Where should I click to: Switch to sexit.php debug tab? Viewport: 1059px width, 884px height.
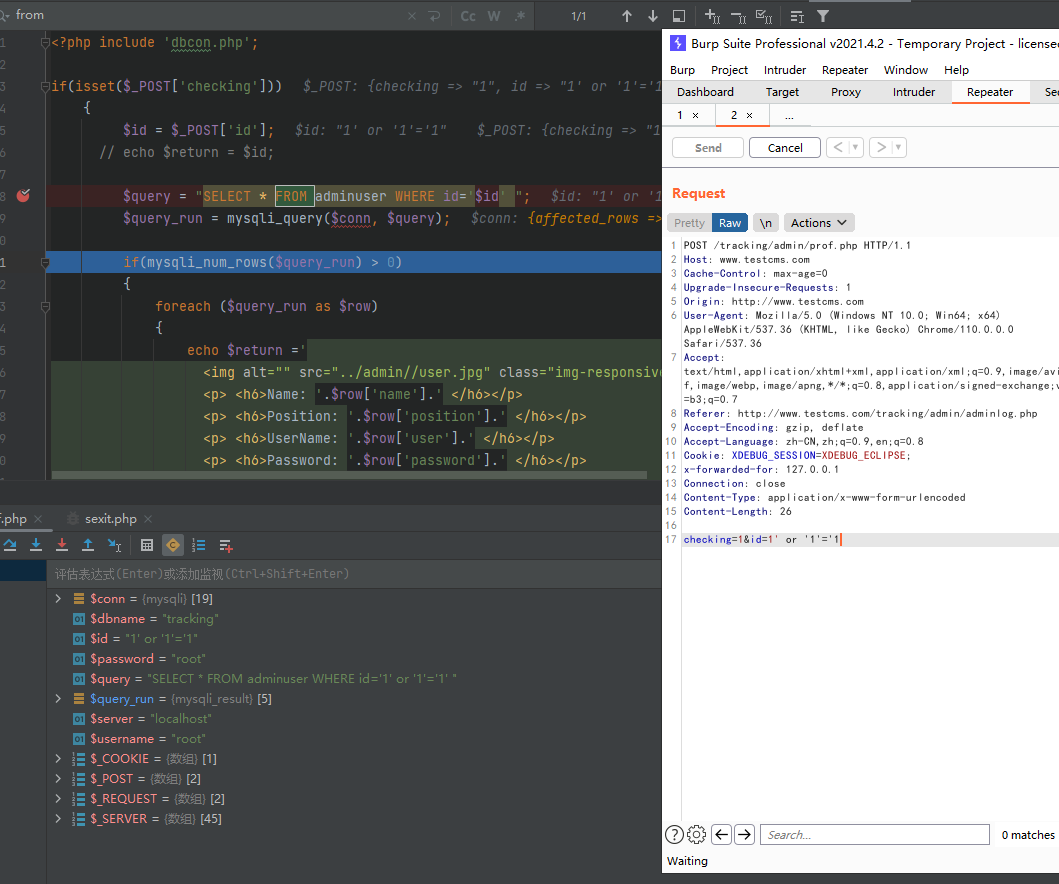(110, 519)
